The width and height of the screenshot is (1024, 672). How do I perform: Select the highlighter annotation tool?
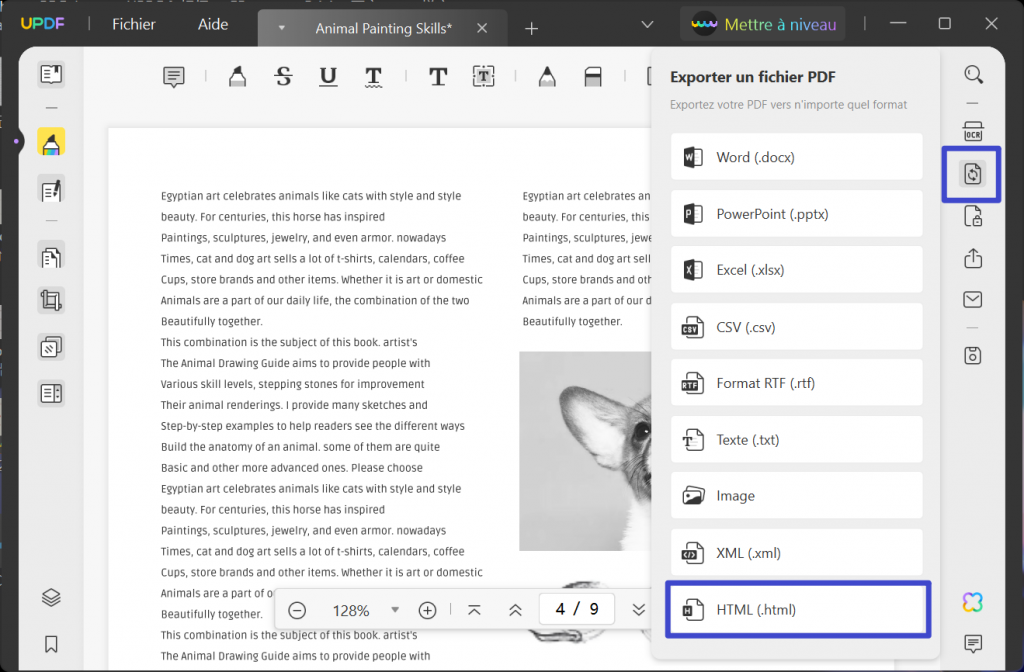237,76
